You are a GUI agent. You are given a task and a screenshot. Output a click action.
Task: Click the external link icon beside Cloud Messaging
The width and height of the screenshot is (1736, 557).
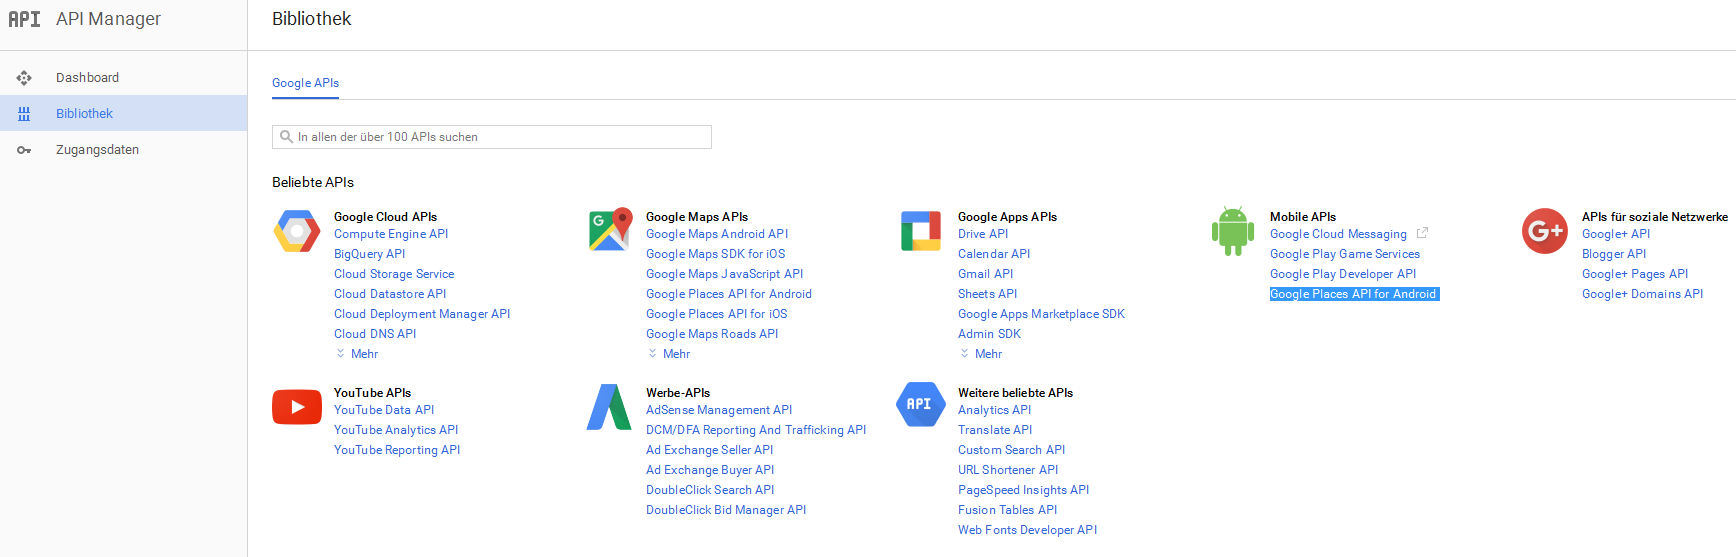point(1422,233)
